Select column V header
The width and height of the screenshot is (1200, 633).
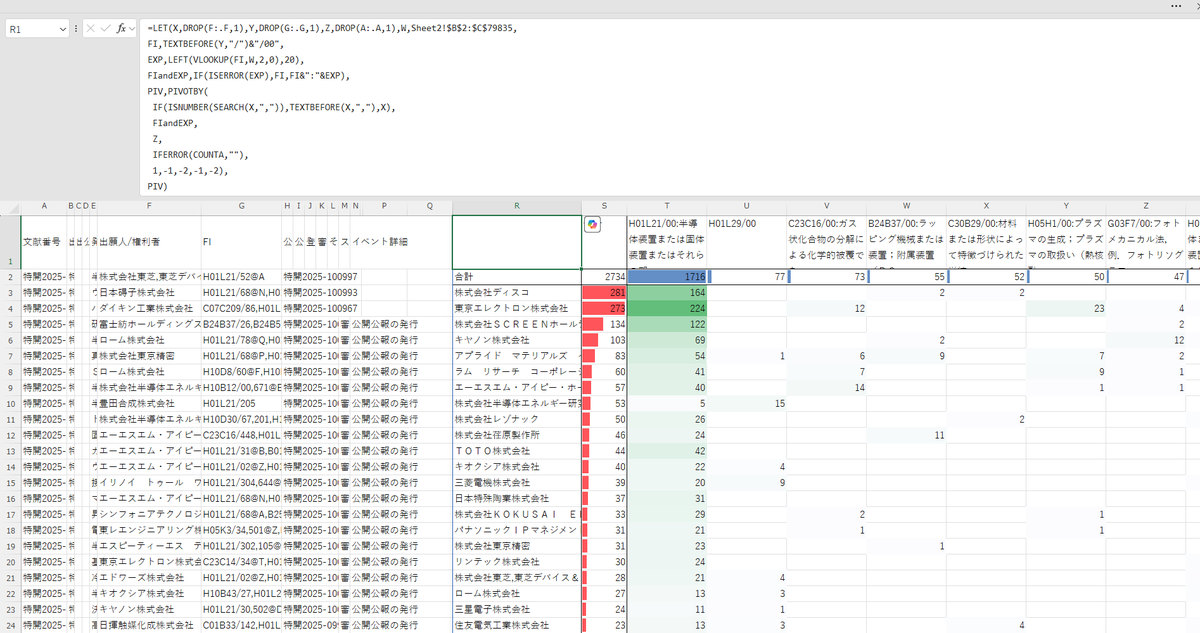point(826,206)
